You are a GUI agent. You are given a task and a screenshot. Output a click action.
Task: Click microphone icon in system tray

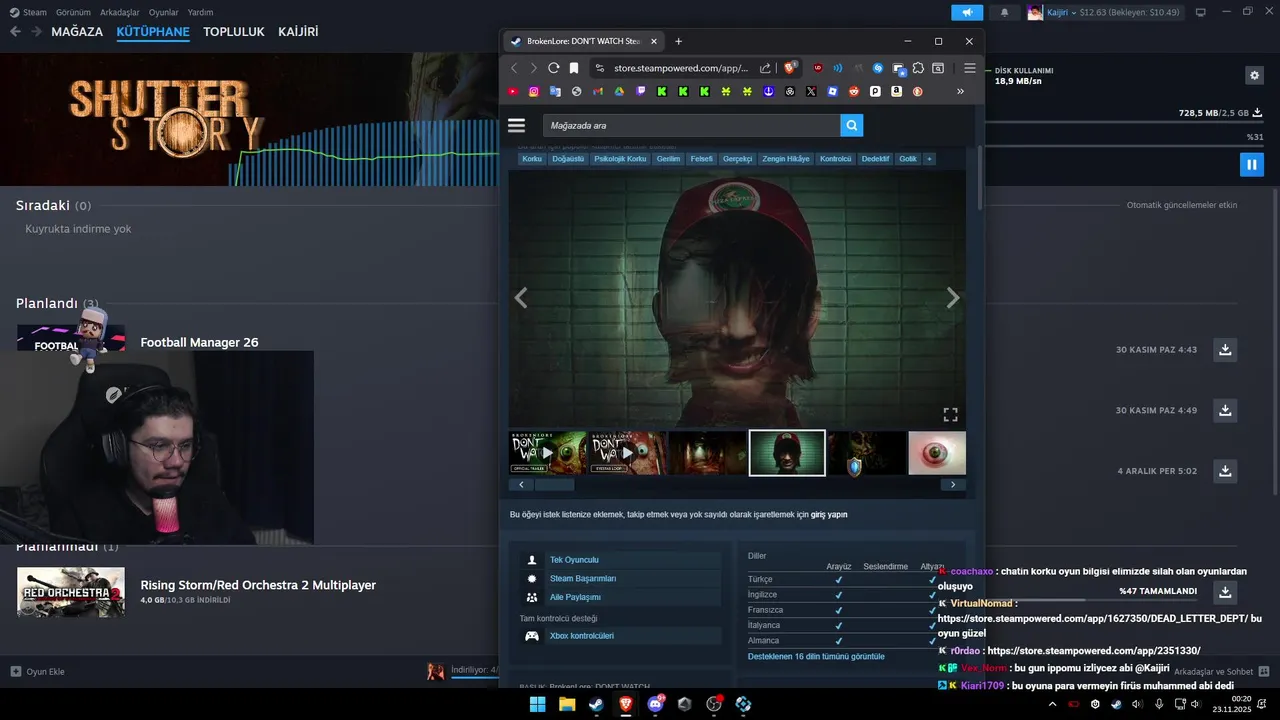1159,704
